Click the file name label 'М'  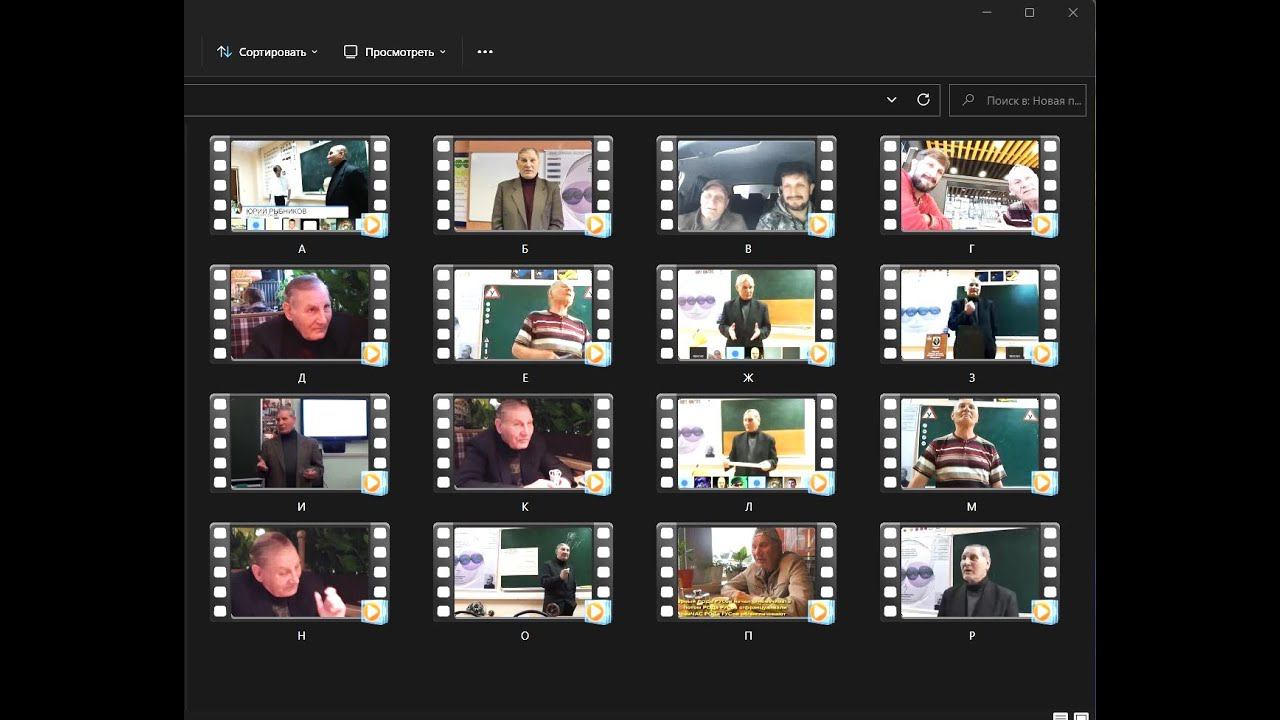972,507
